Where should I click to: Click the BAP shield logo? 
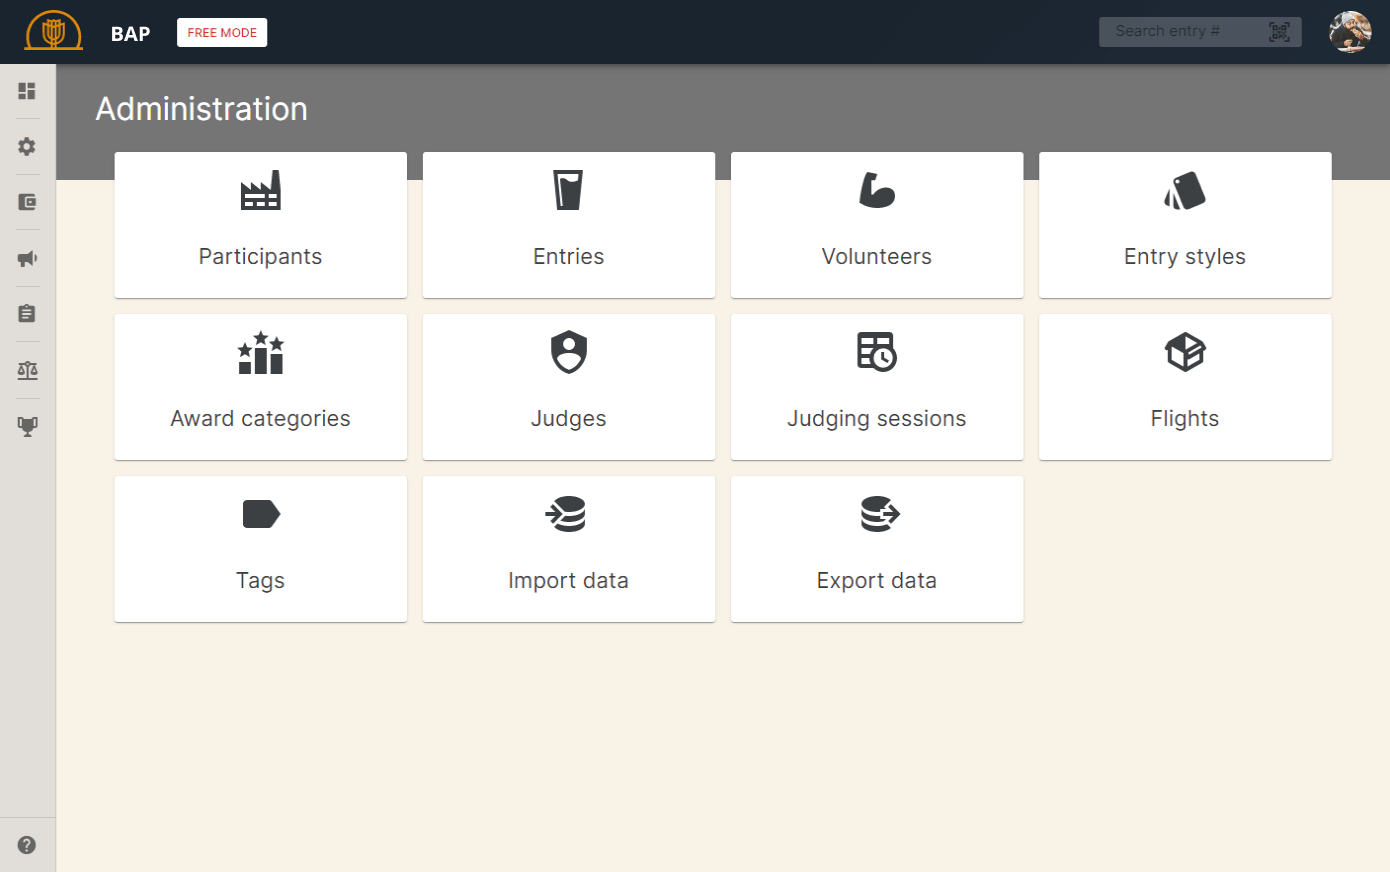54,32
